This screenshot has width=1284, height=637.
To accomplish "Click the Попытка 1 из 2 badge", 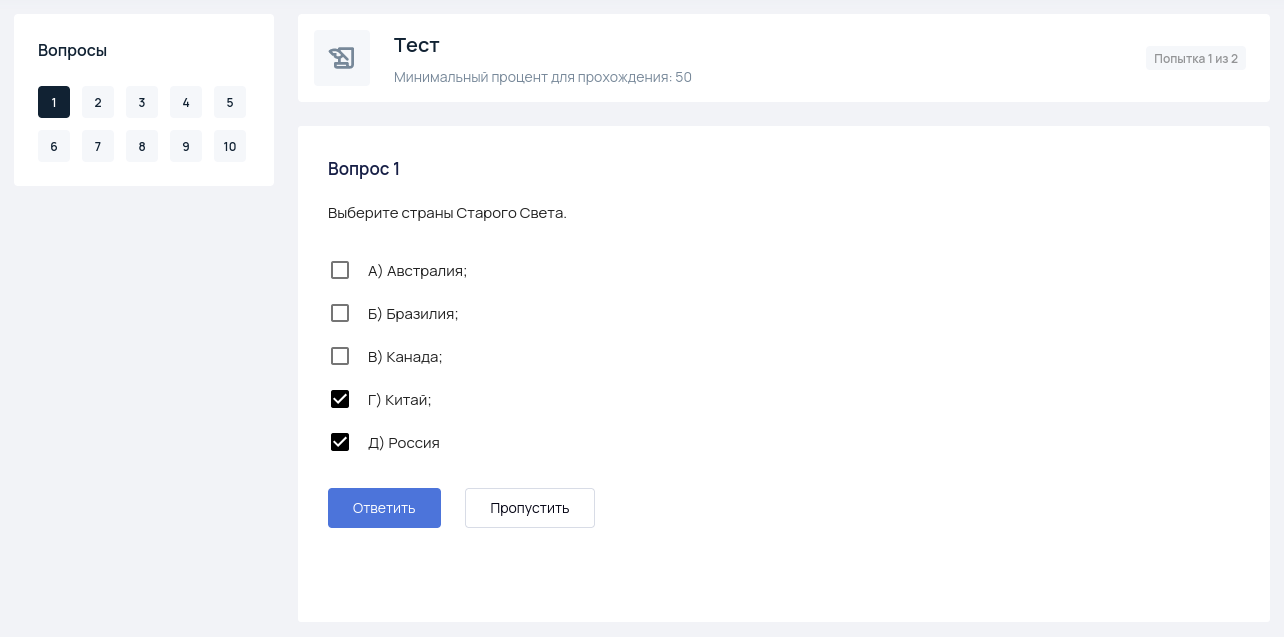I will tap(1195, 58).
